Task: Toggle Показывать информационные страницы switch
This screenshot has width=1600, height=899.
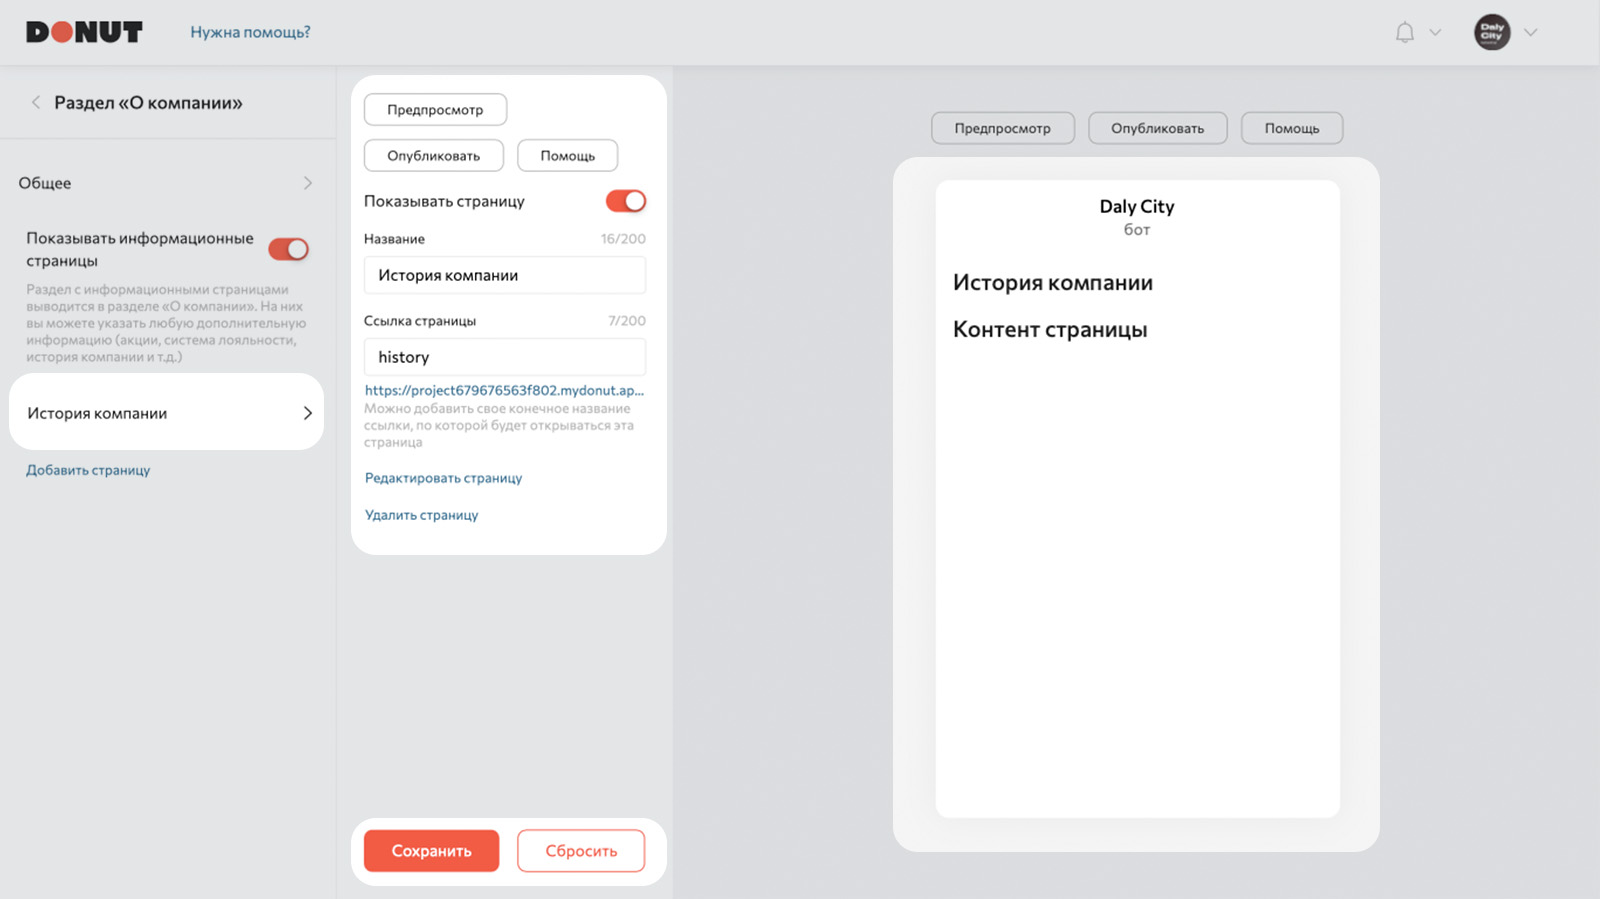Action: [x=289, y=249]
